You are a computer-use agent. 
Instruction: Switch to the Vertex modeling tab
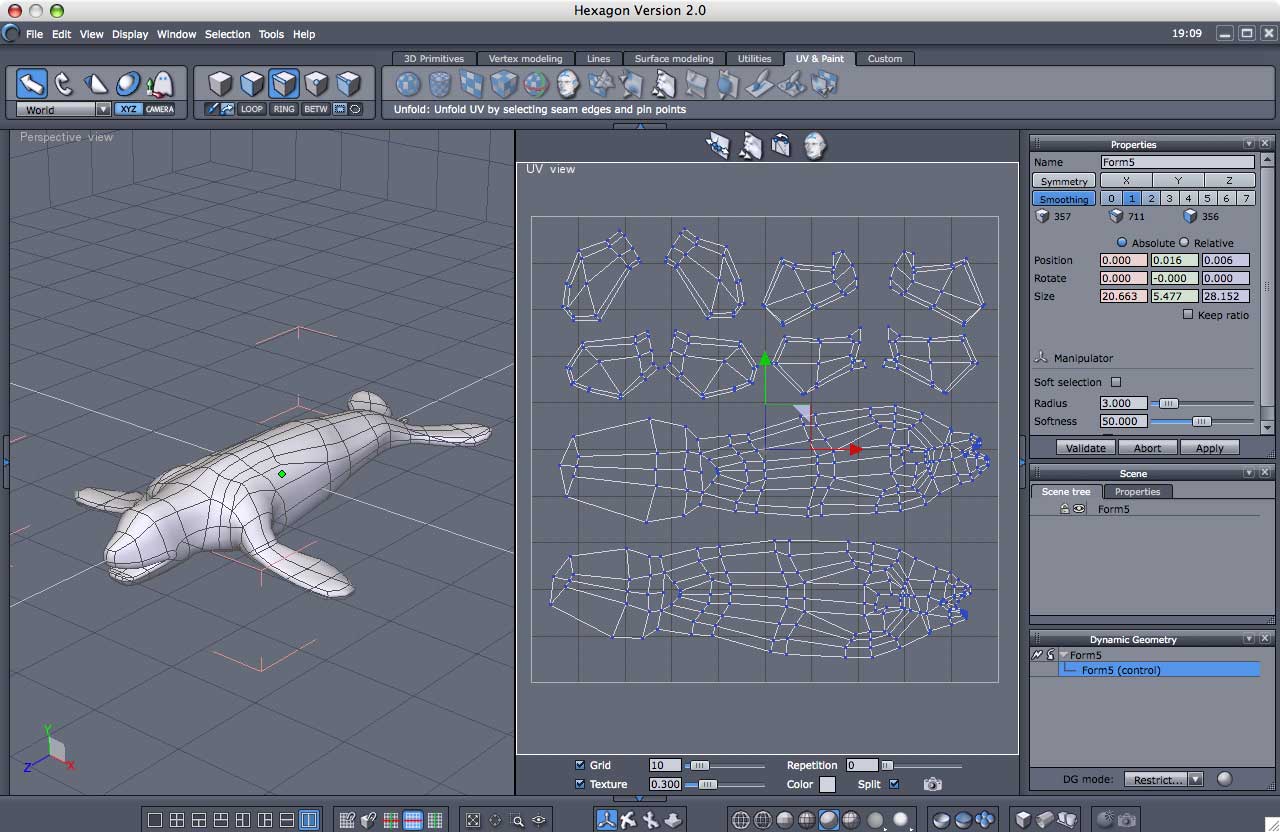pyautogui.click(x=525, y=58)
